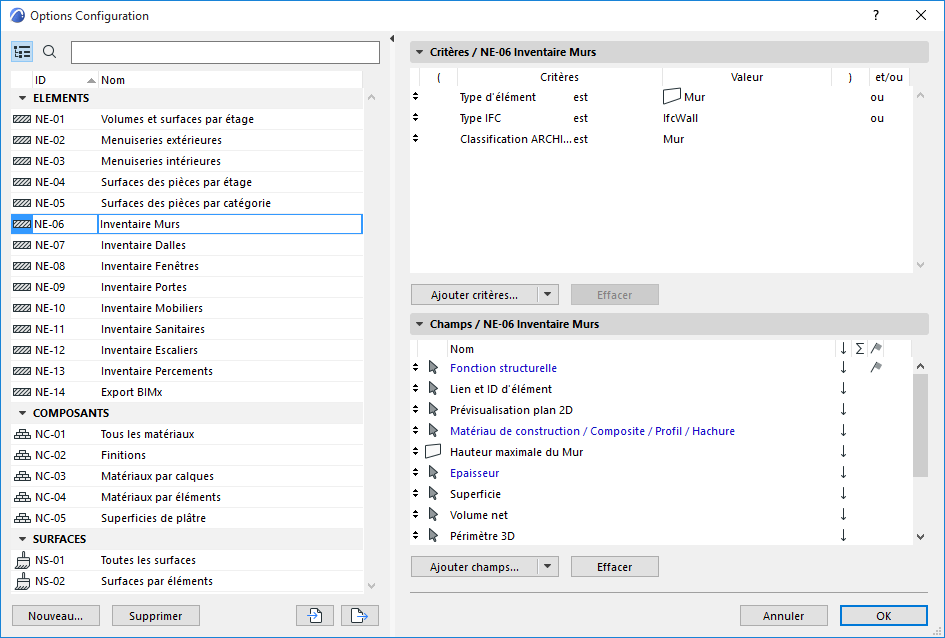
Task: Toggle the tree view icon above the list
Action: pos(22,52)
